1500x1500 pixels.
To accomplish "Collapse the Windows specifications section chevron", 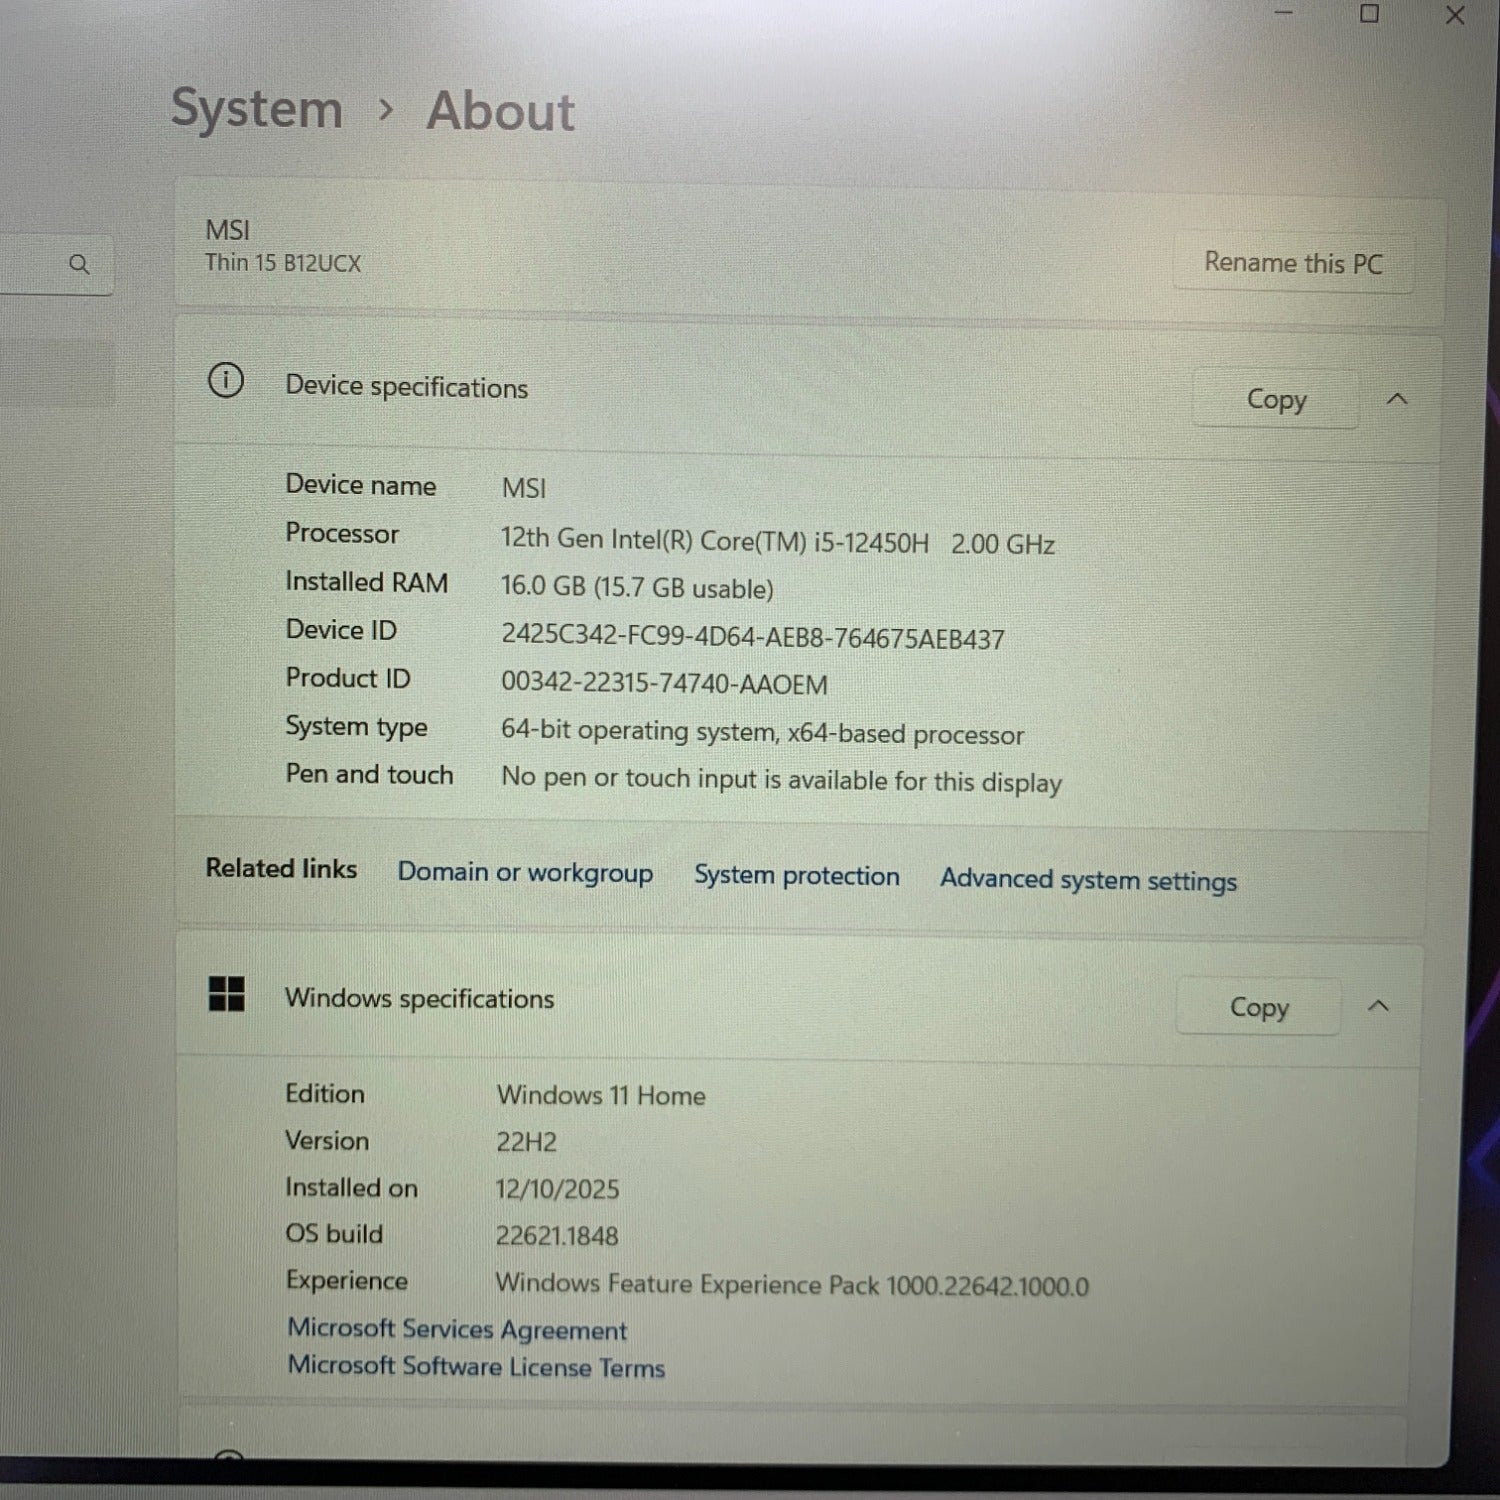I will pyautogui.click(x=1378, y=1006).
